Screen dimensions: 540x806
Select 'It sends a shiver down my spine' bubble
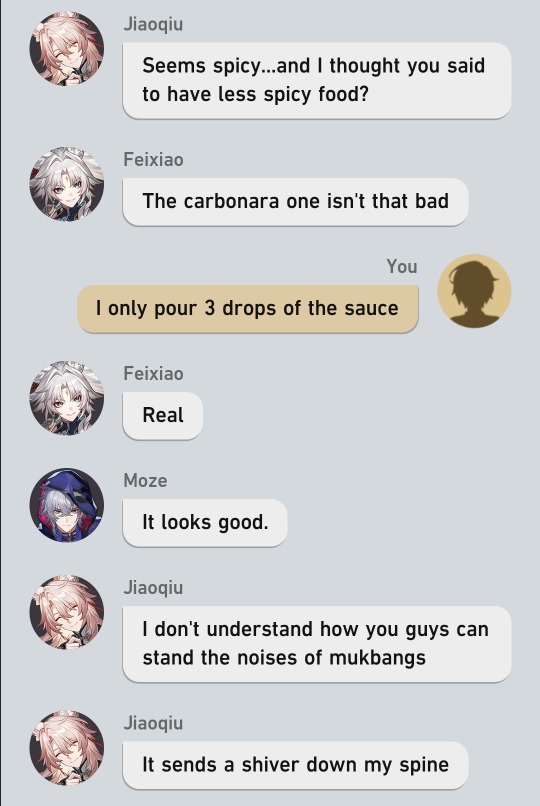pyautogui.click(x=295, y=765)
